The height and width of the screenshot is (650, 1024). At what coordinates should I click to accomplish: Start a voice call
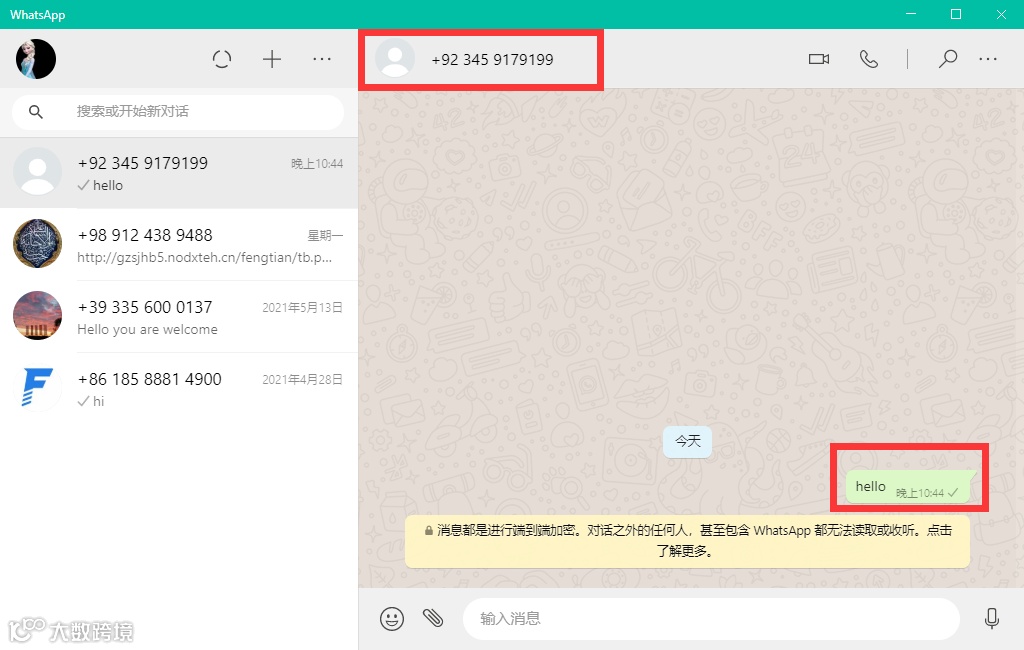pos(869,59)
